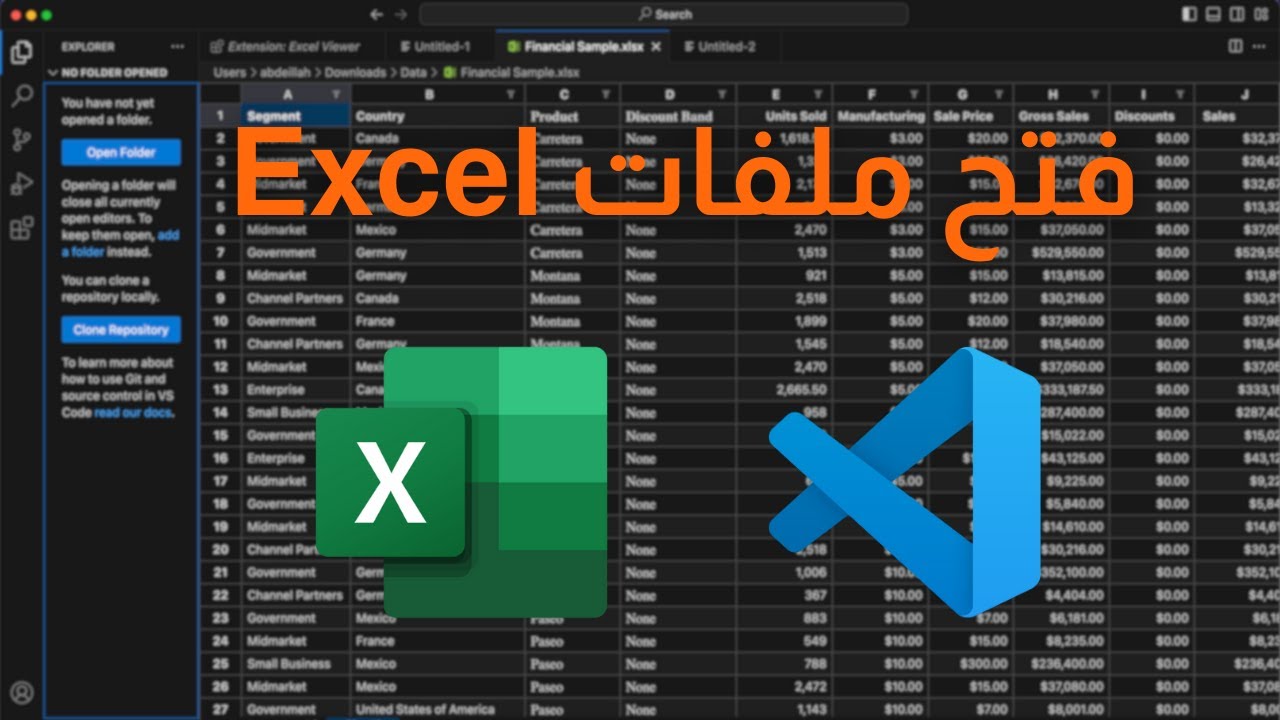Open the Search view in the activity bar
1280x720 pixels.
tap(21, 96)
